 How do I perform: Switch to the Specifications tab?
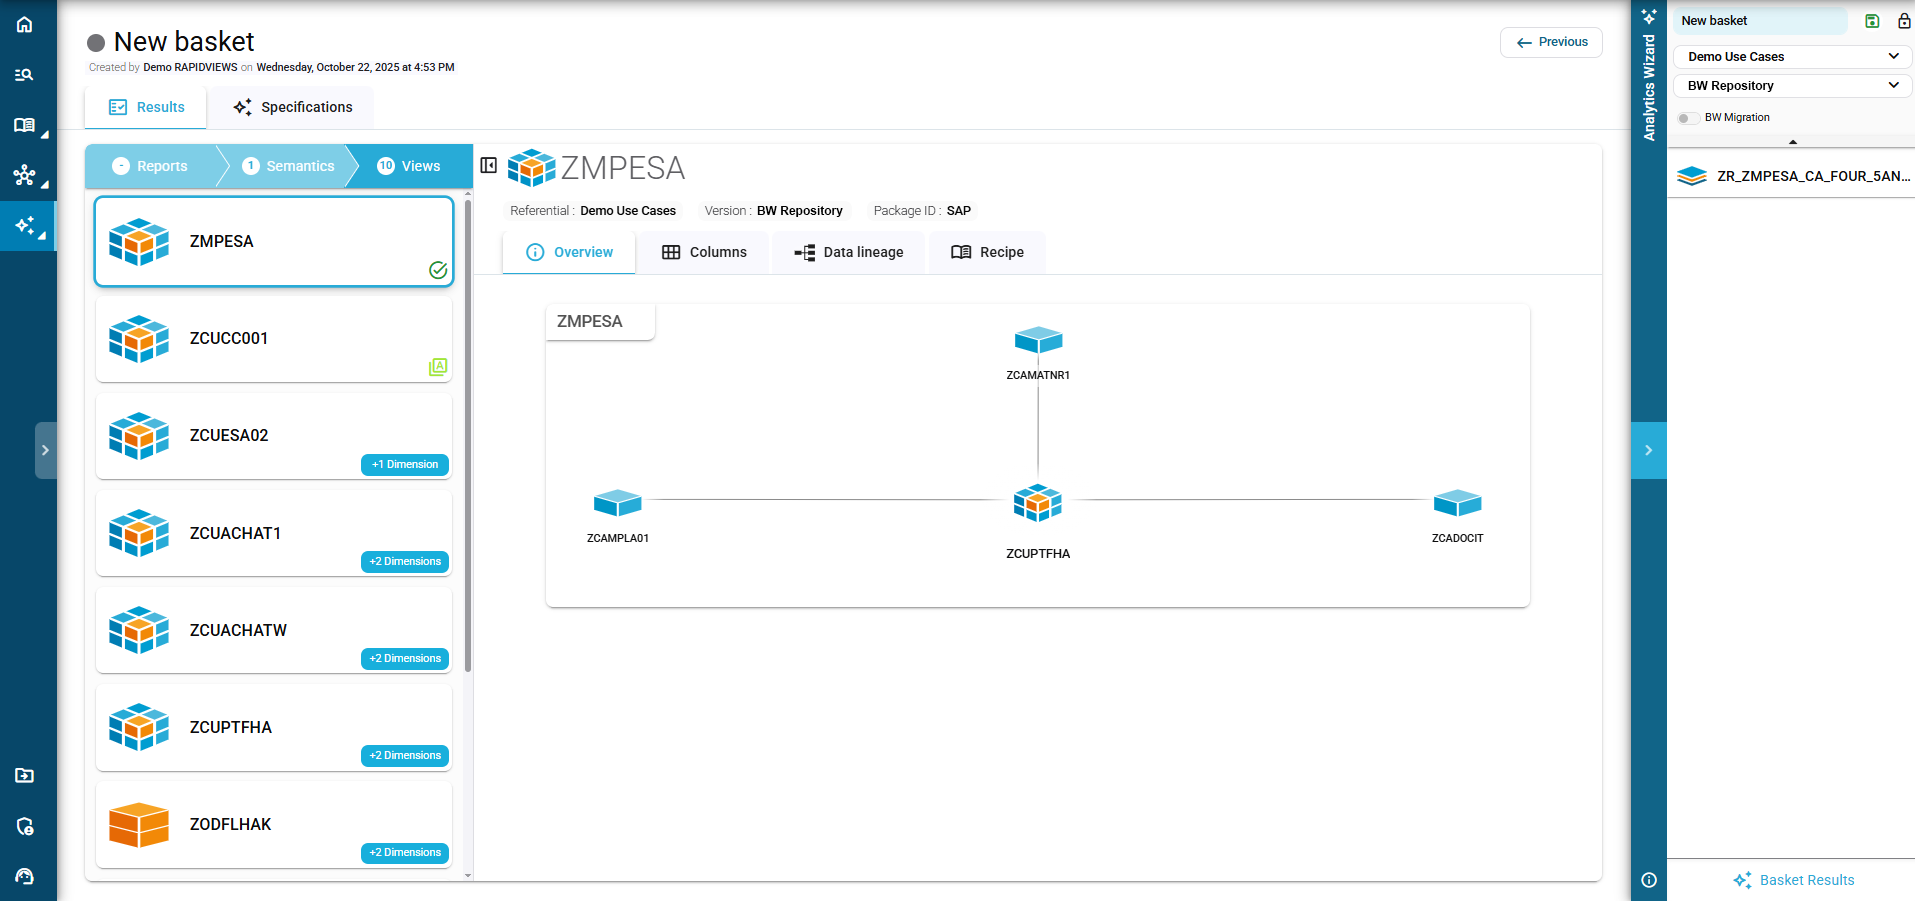point(293,107)
